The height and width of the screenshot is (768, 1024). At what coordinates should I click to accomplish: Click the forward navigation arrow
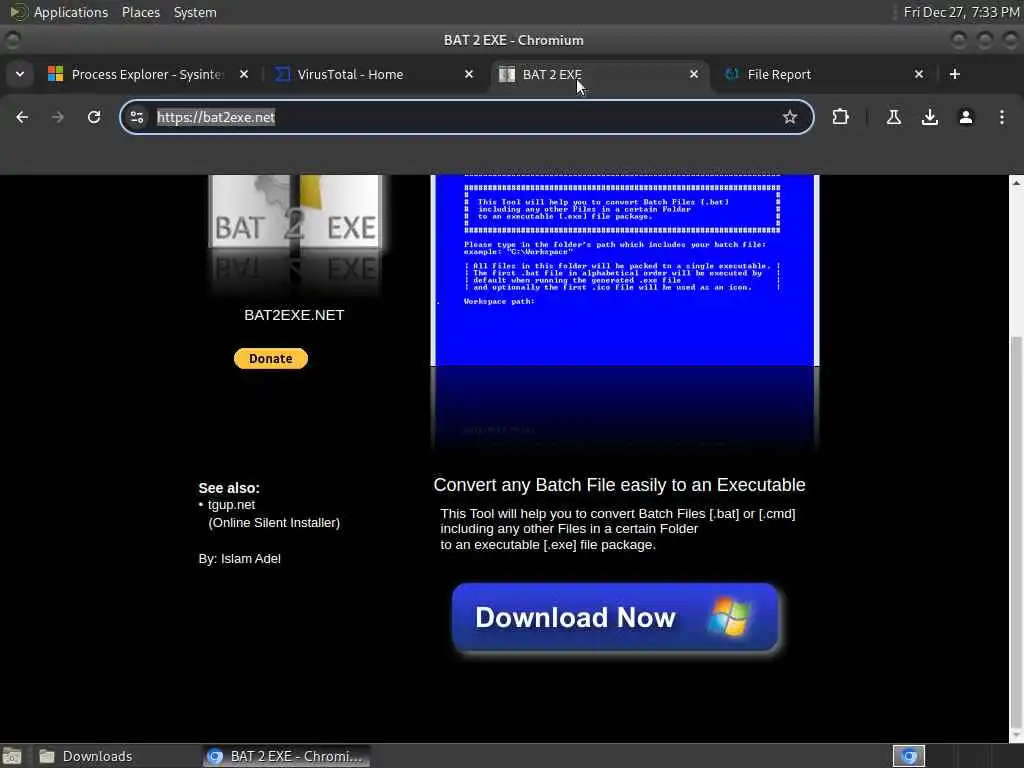[x=57, y=117]
